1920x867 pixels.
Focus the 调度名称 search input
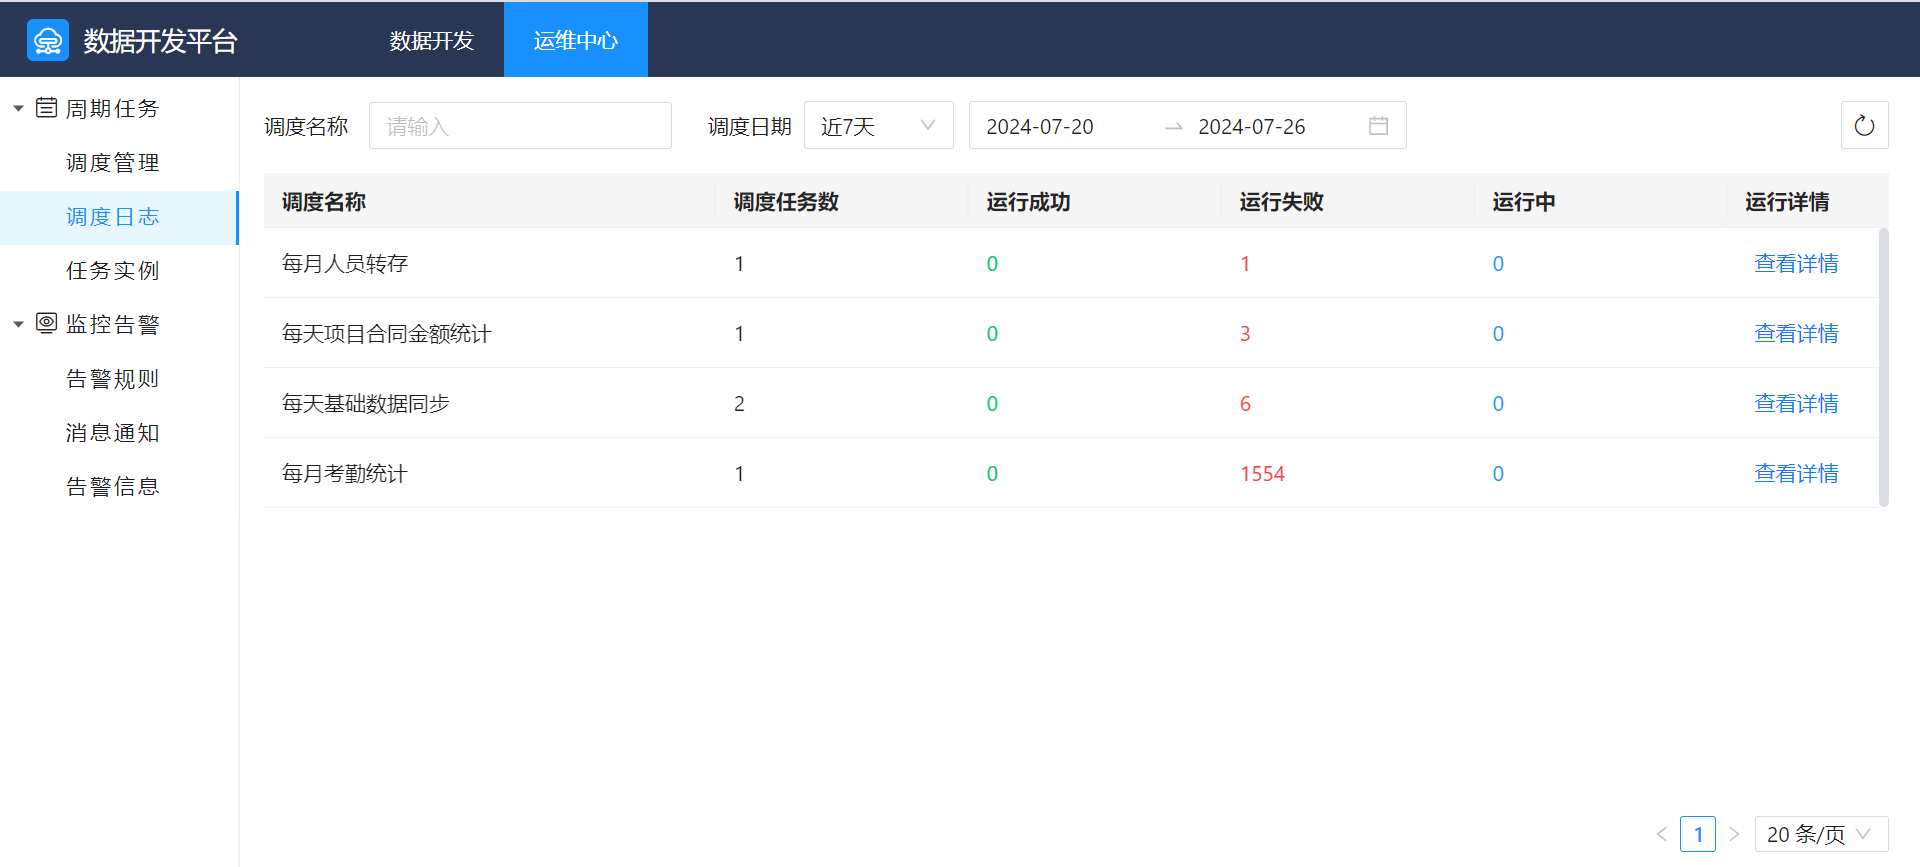(520, 126)
